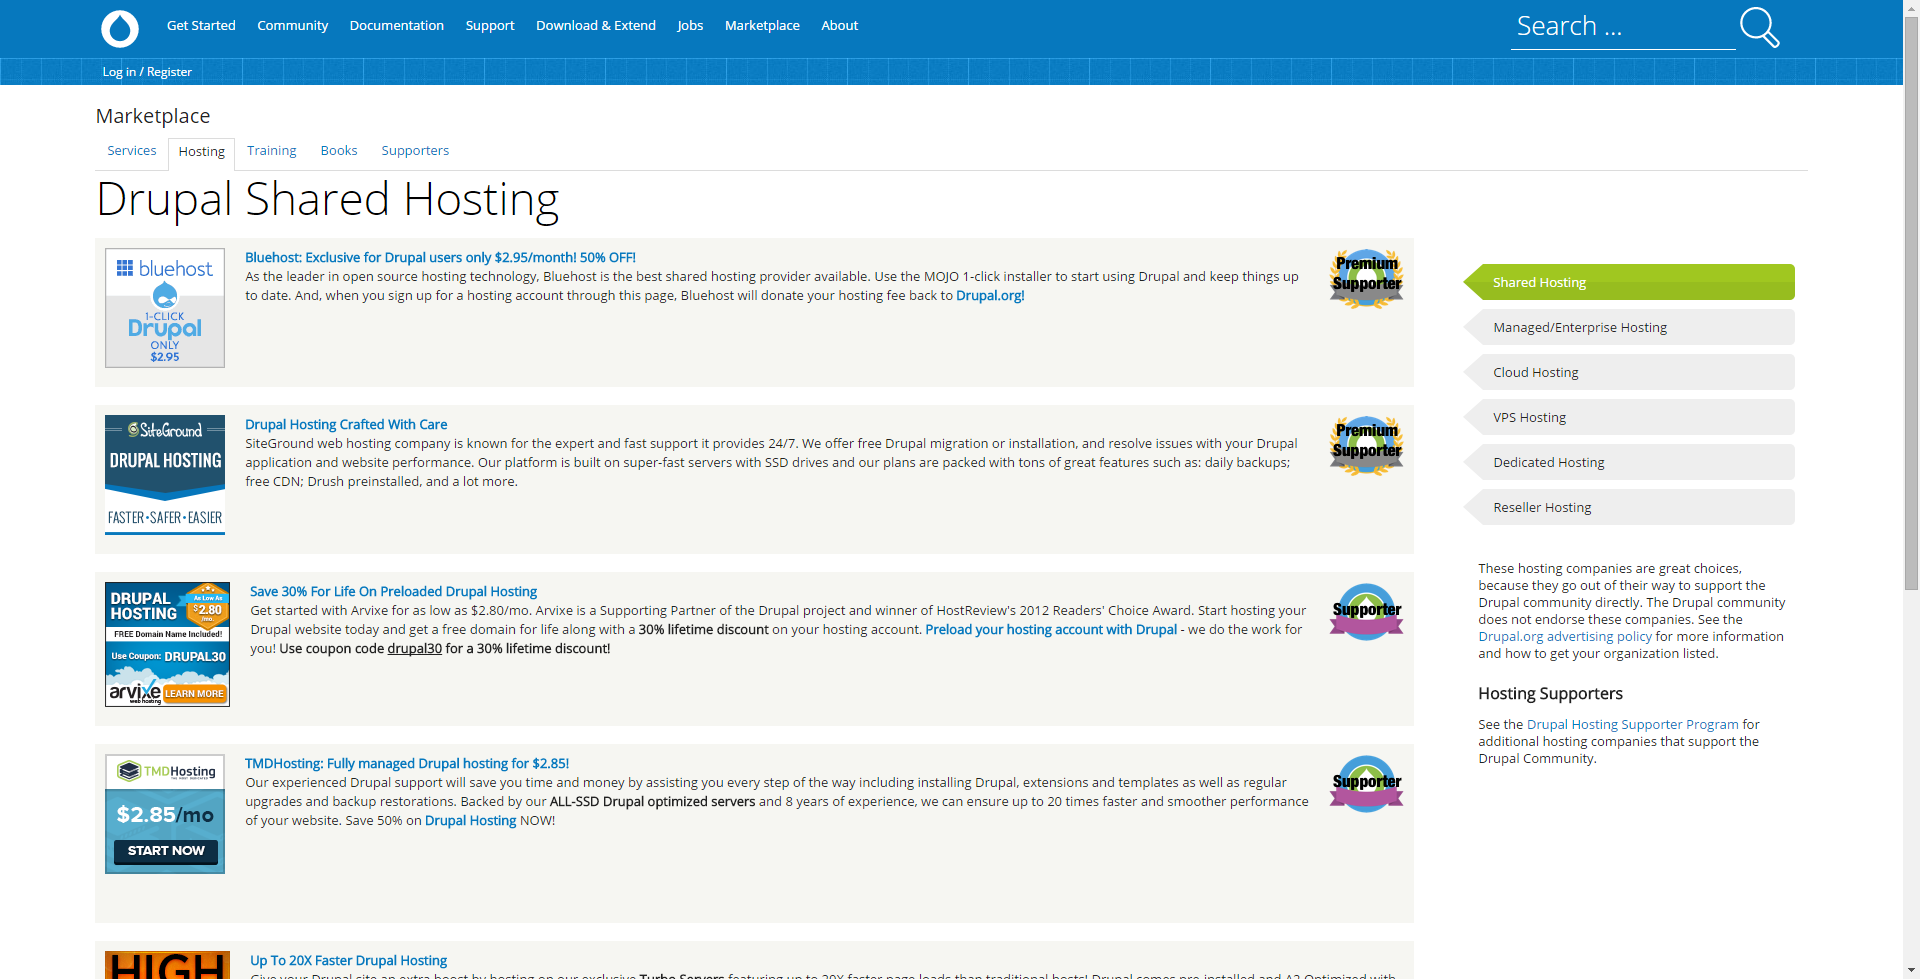Image resolution: width=1920 pixels, height=979 pixels.
Task: Click the Bluehost 1-Click Drupal banner
Action: click(x=164, y=307)
